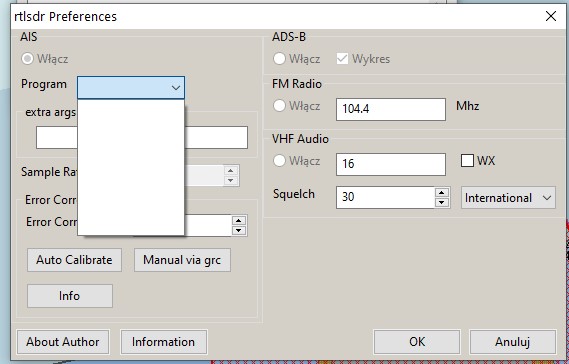Cancel with the Anuluj button
This screenshot has width=569, height=364.
(513, 341)
